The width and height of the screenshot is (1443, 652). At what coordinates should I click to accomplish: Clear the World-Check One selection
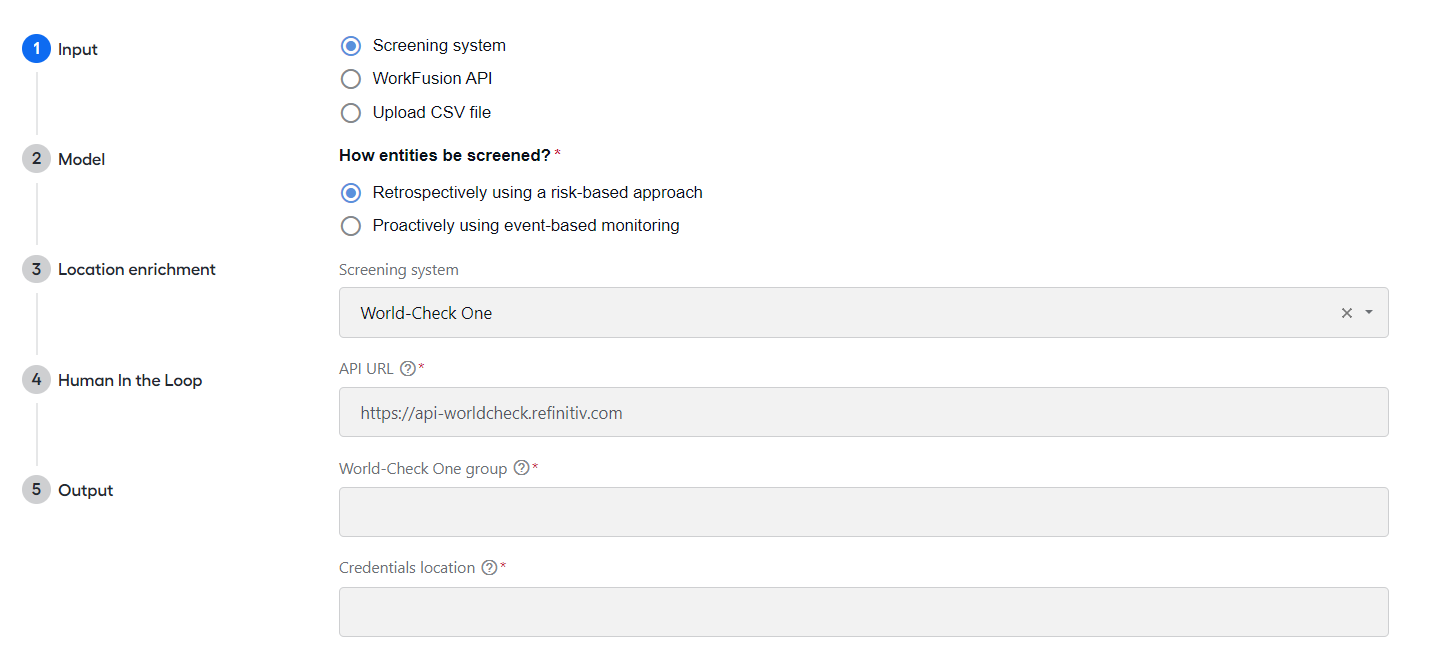(1346, 313)
